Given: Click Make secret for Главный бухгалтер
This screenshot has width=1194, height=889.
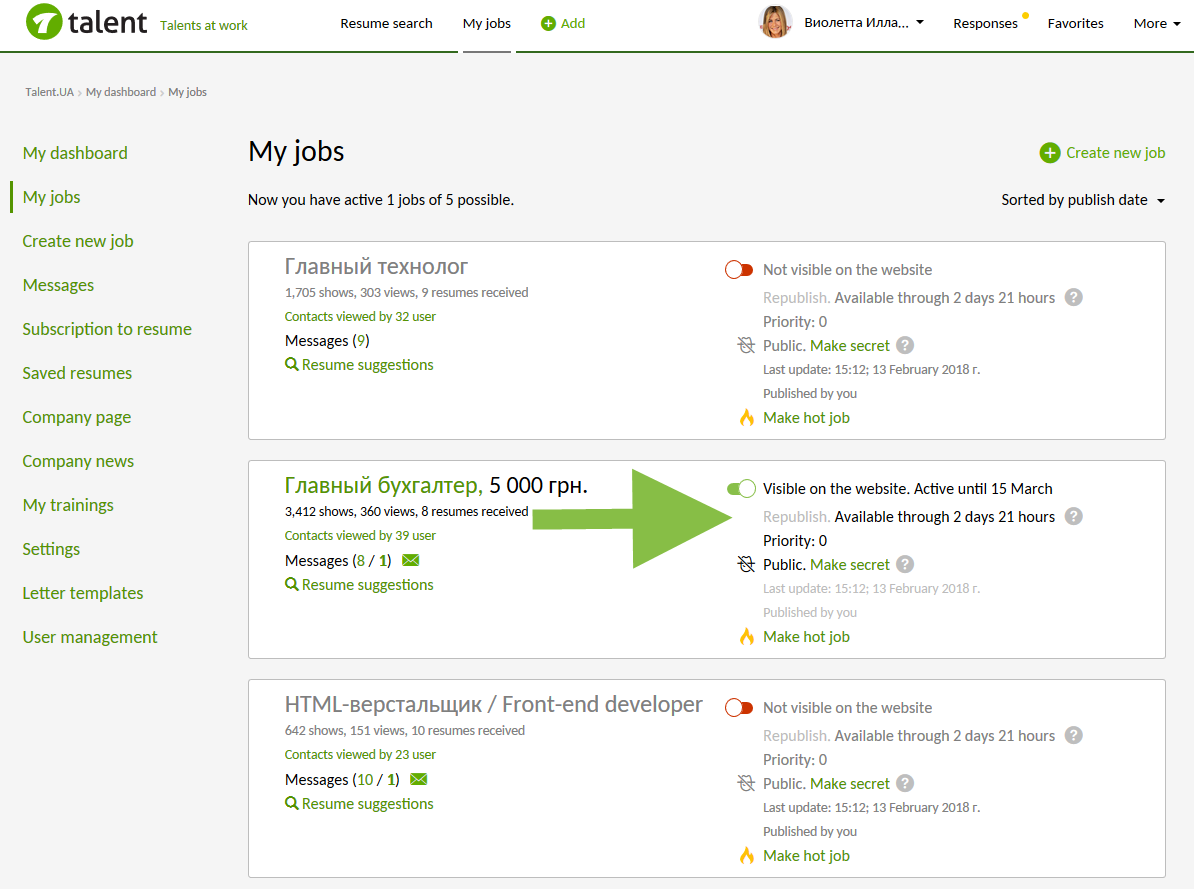Looking at the screenshot, I should click(850, 564).
